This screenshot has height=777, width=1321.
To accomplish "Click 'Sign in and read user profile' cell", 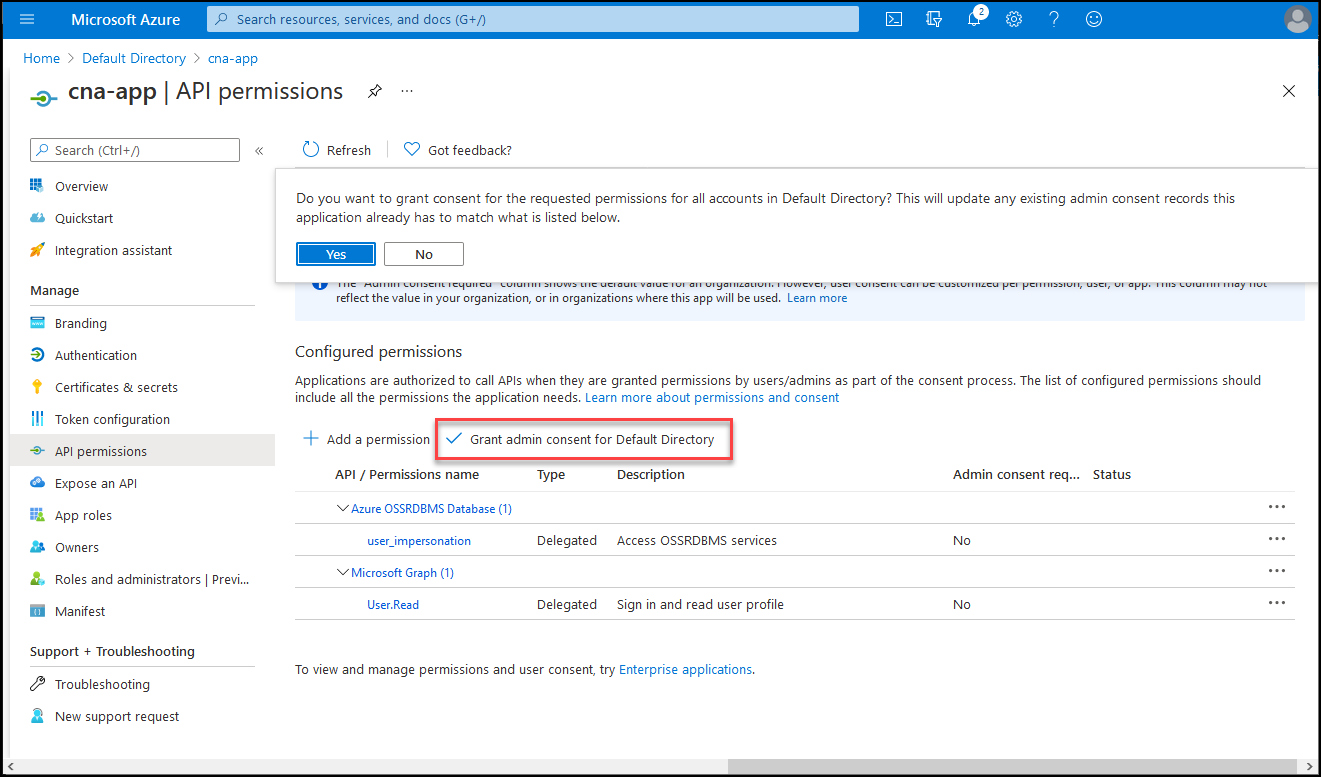I will (x=700, y=604).
